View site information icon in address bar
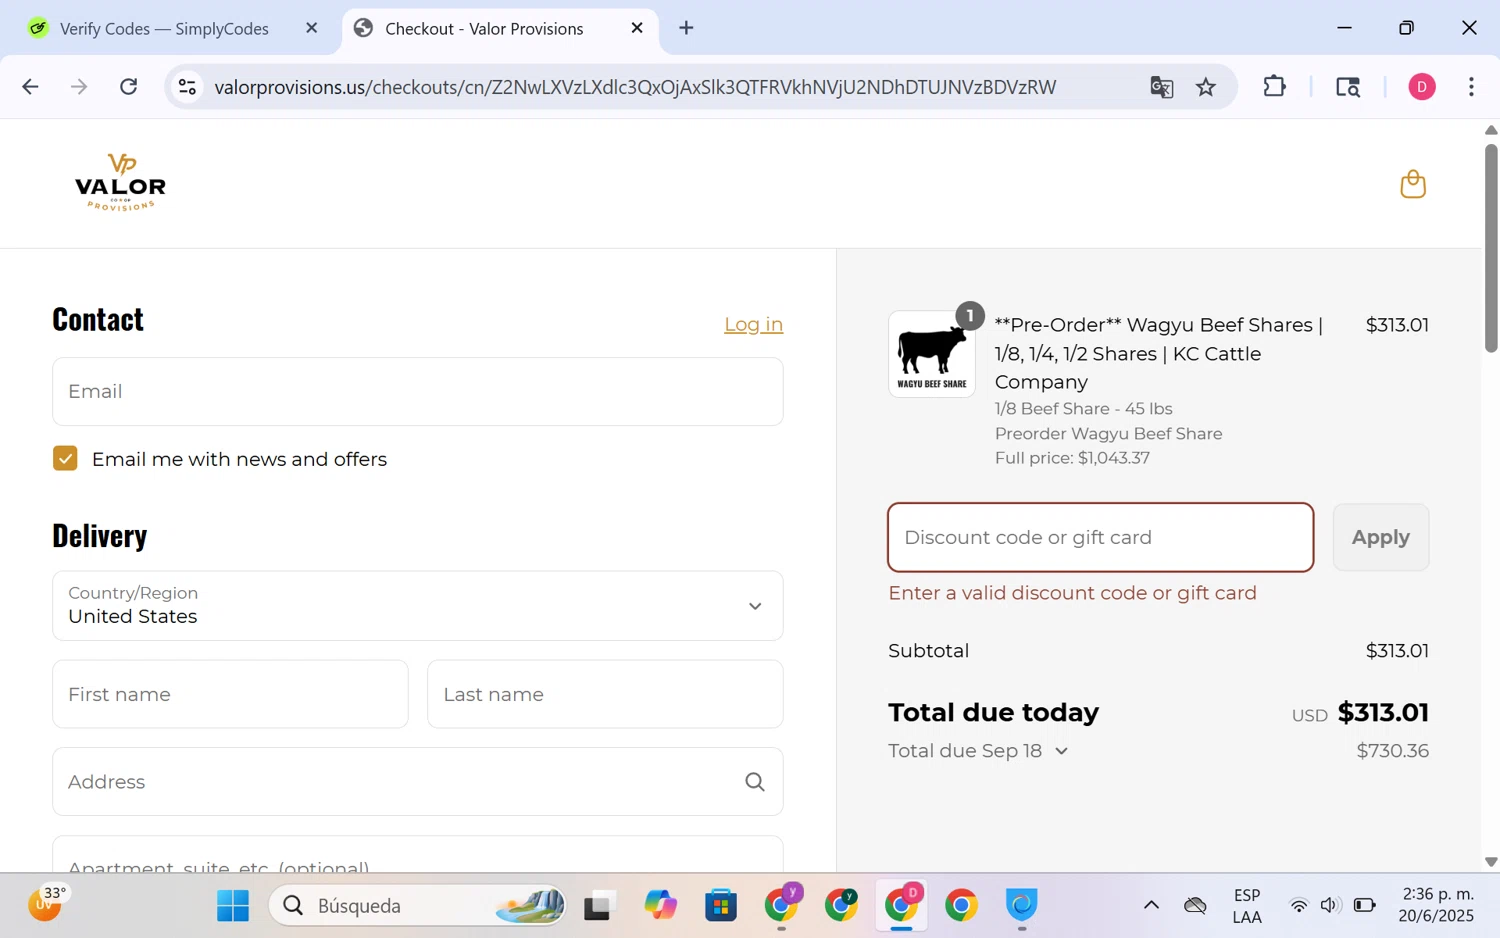This screenshot has height=938, width=1500. pyautogui.click(x=187, y=87)
